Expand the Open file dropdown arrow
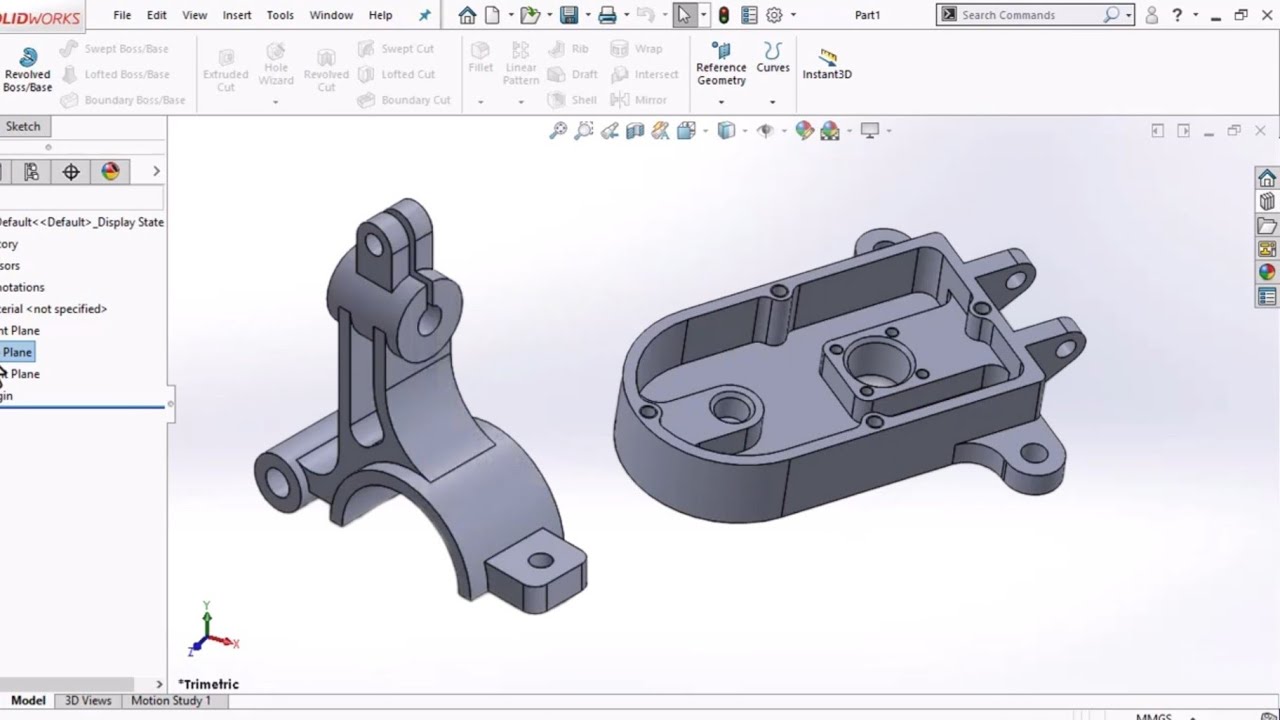This screenshot has height=720, width=1280. [549, 15]
